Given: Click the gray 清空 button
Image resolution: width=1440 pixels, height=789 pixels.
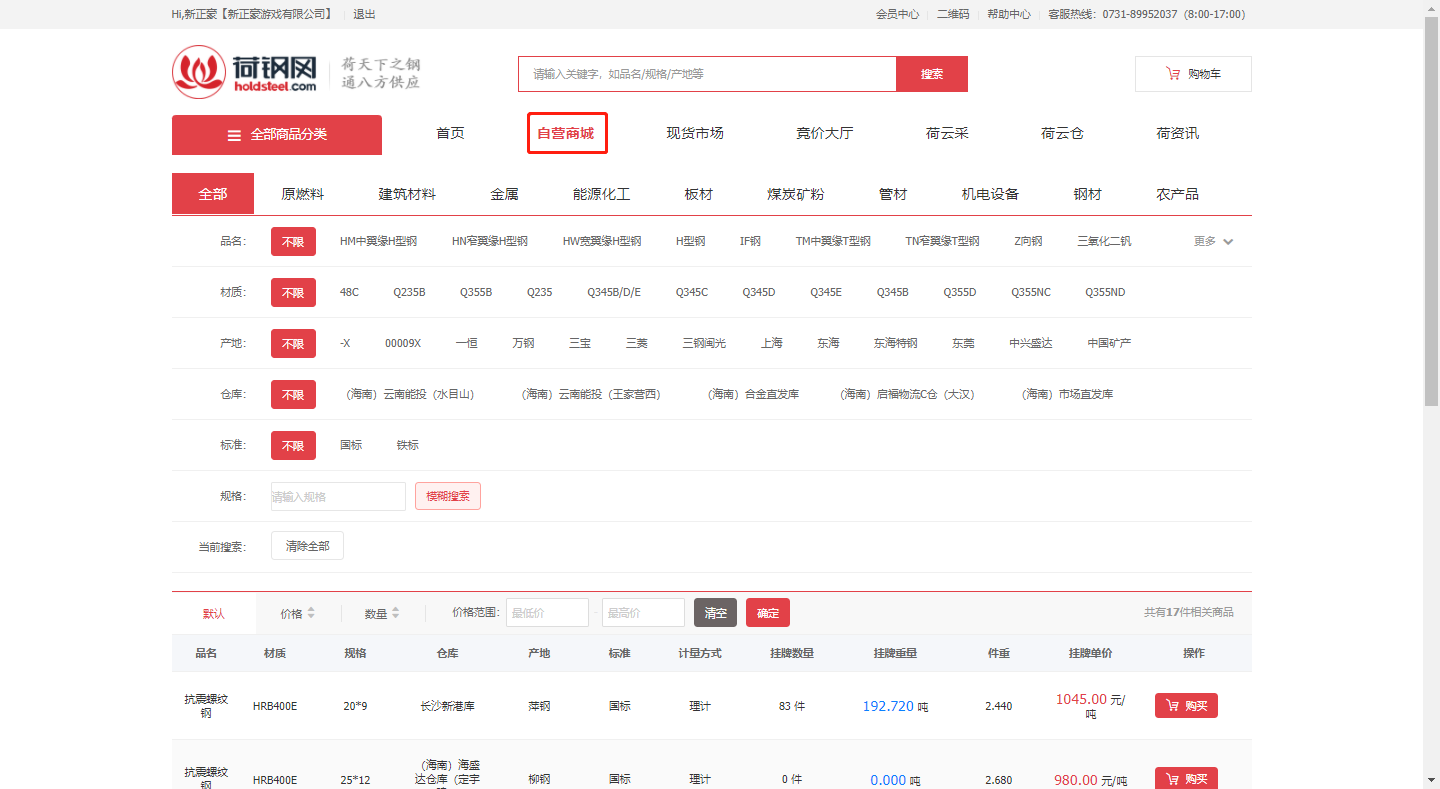Looking at the screenshot, I should [x=715, y=613].
